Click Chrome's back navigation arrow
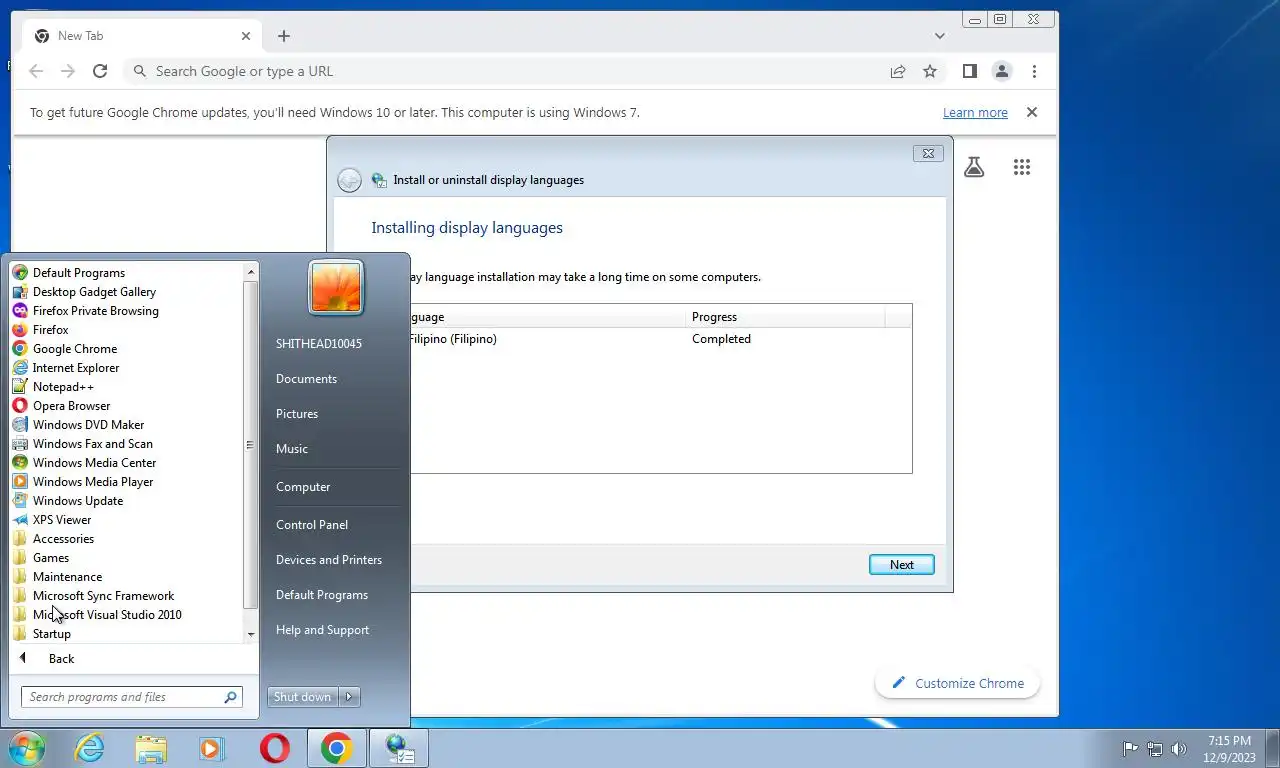This screenshot has height=768, width=1280. pyautogui.click(x=36, y=71)
